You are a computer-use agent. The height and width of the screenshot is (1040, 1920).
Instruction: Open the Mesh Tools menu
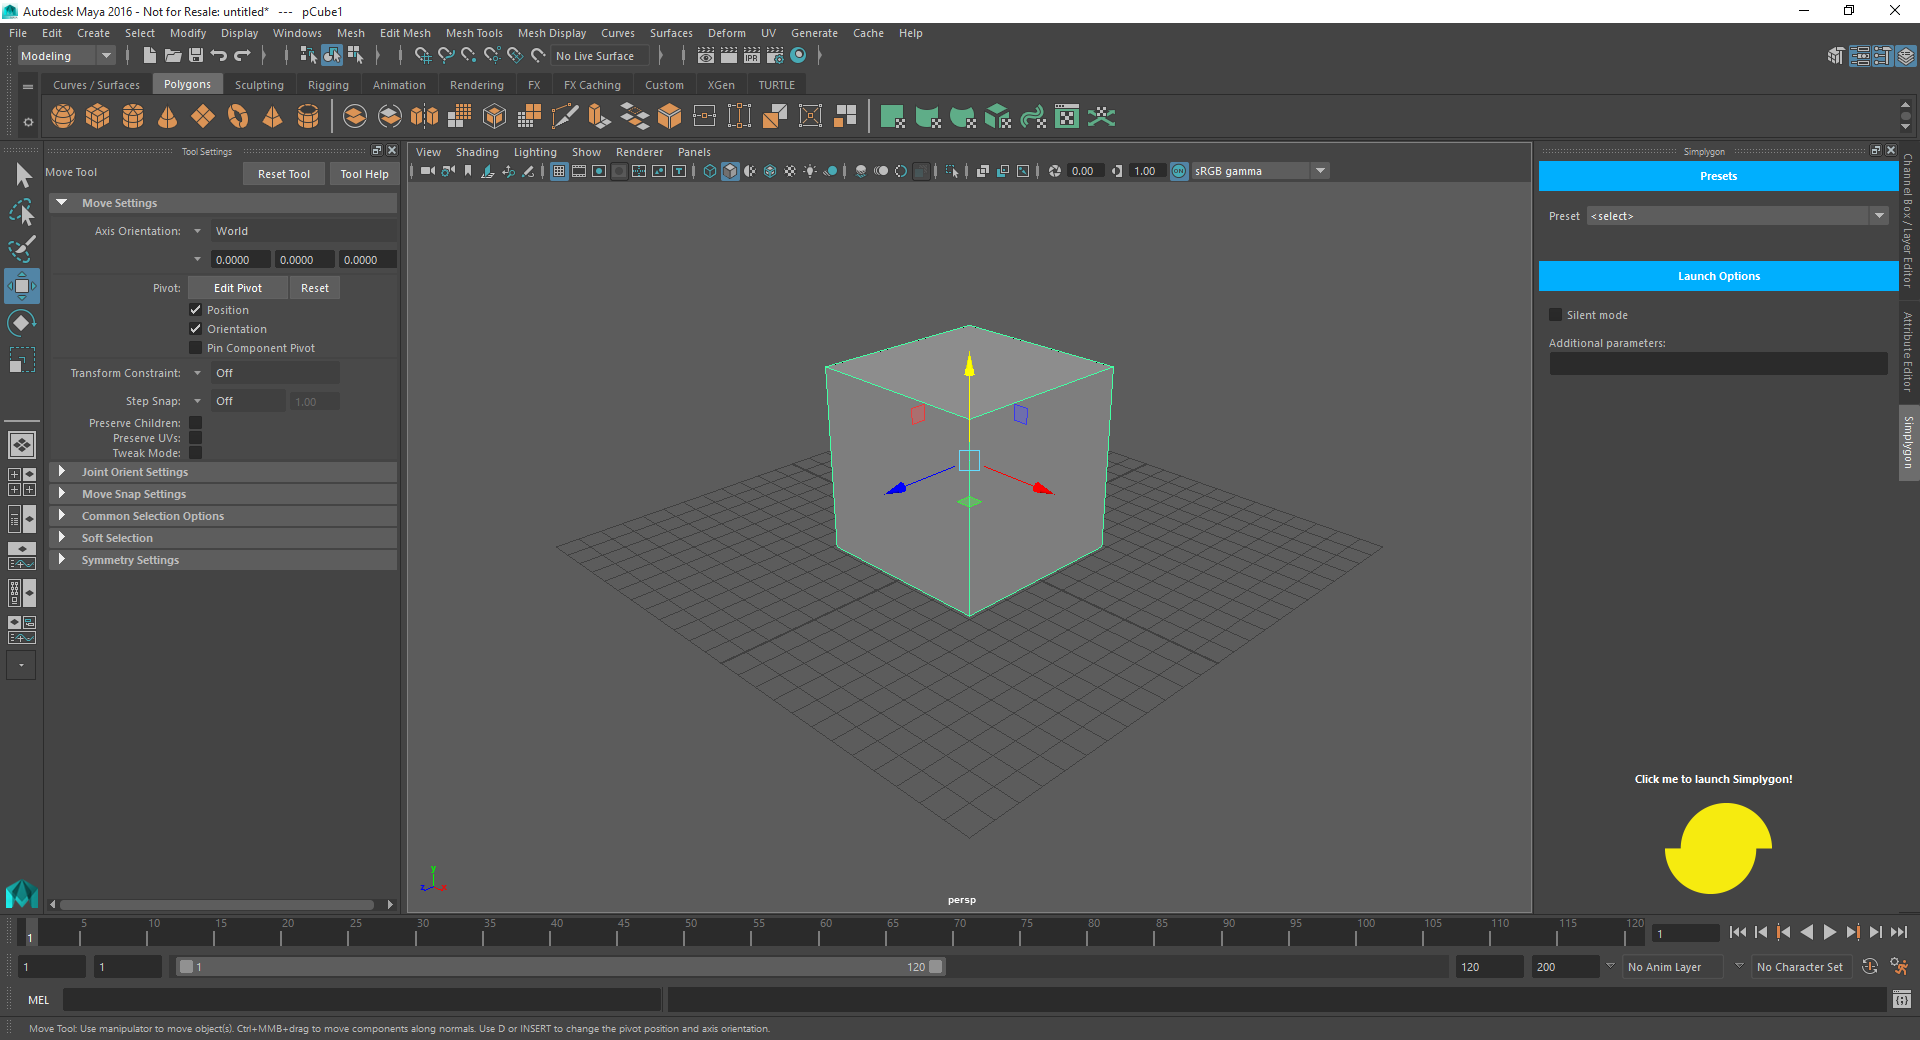[x=474, y=33]
